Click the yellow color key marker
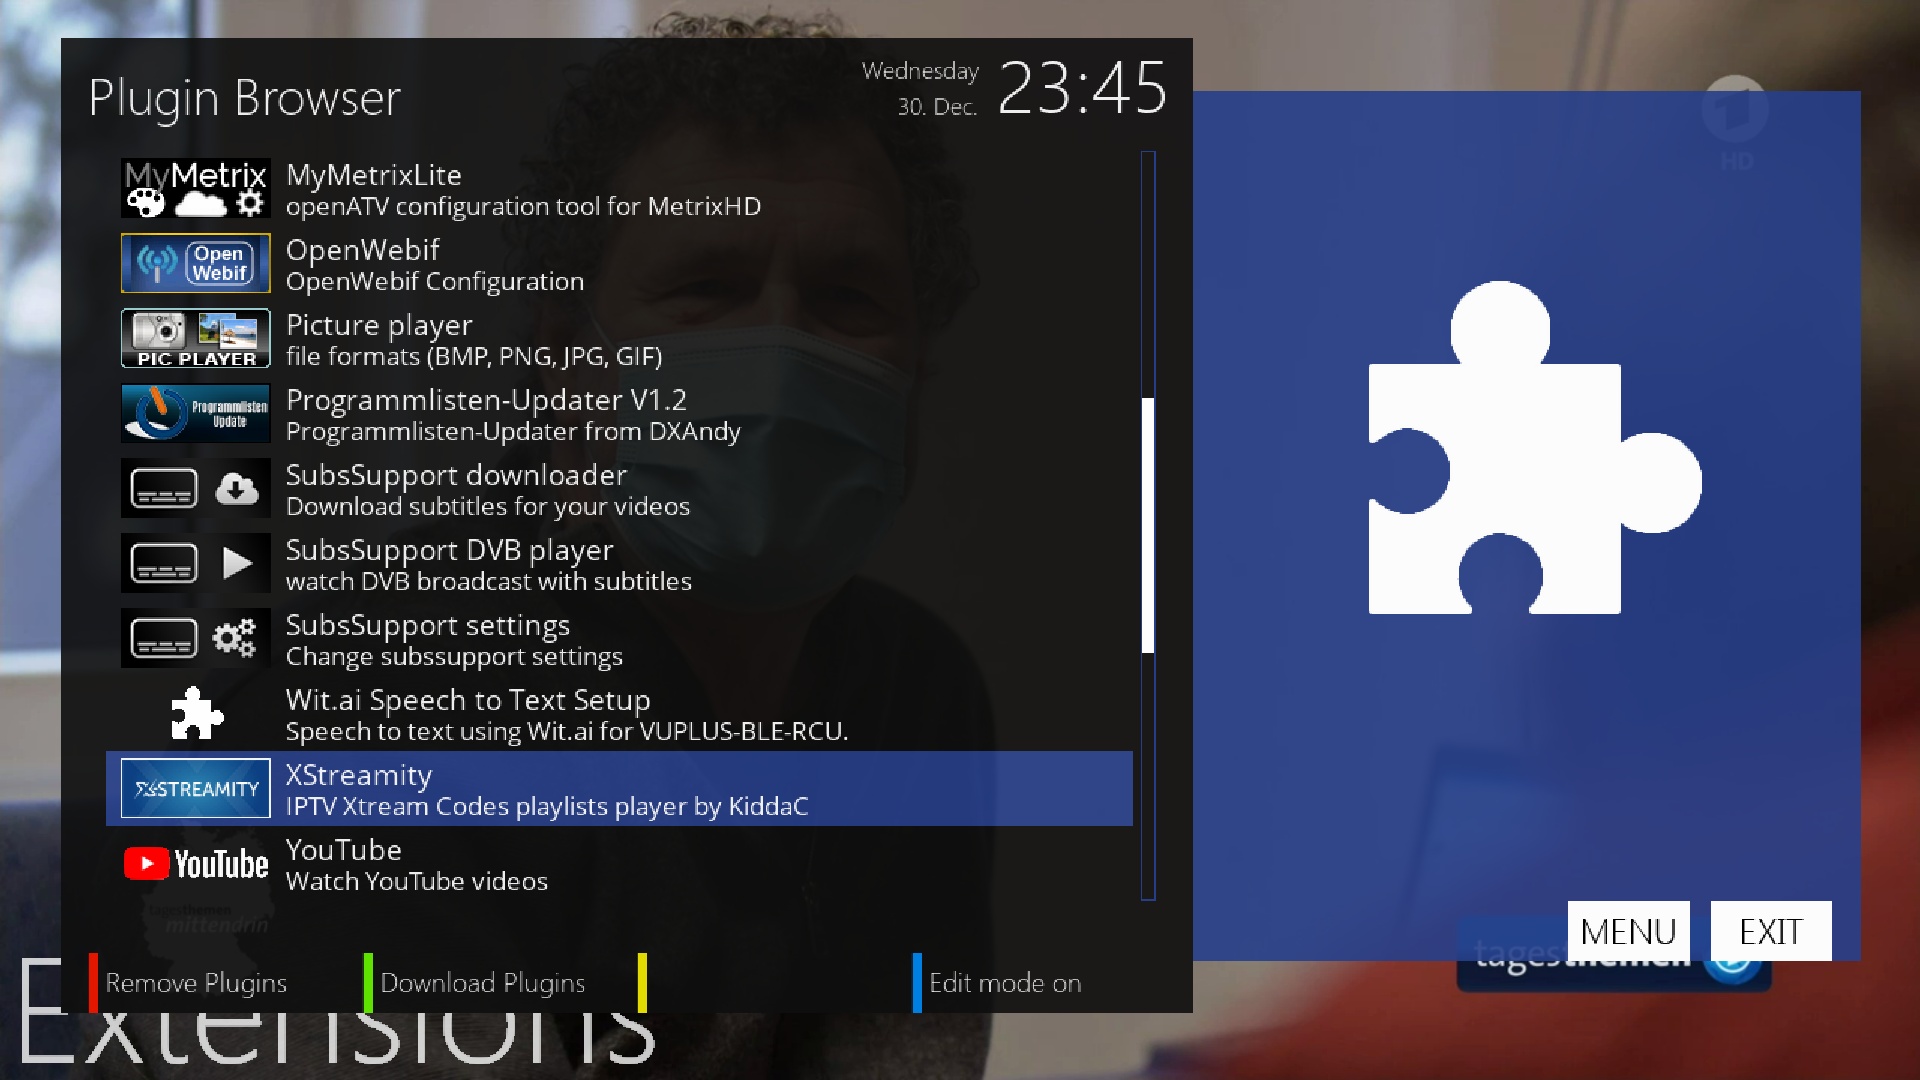The image size is (1920, 1080). (x=642, y=983)
